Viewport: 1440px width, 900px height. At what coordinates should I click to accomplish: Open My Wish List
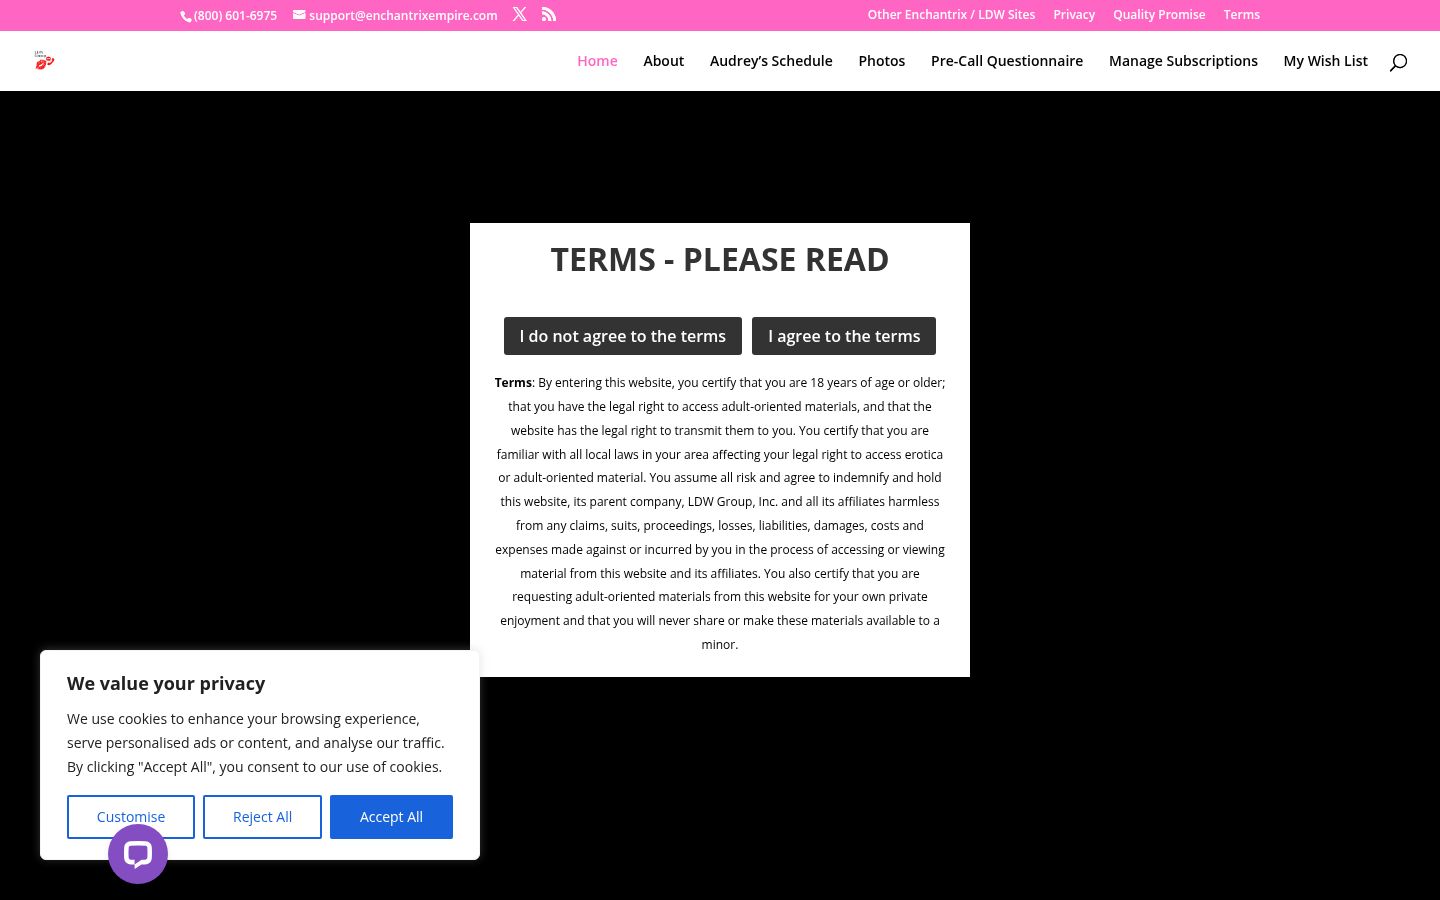[x=1326, y=61]
